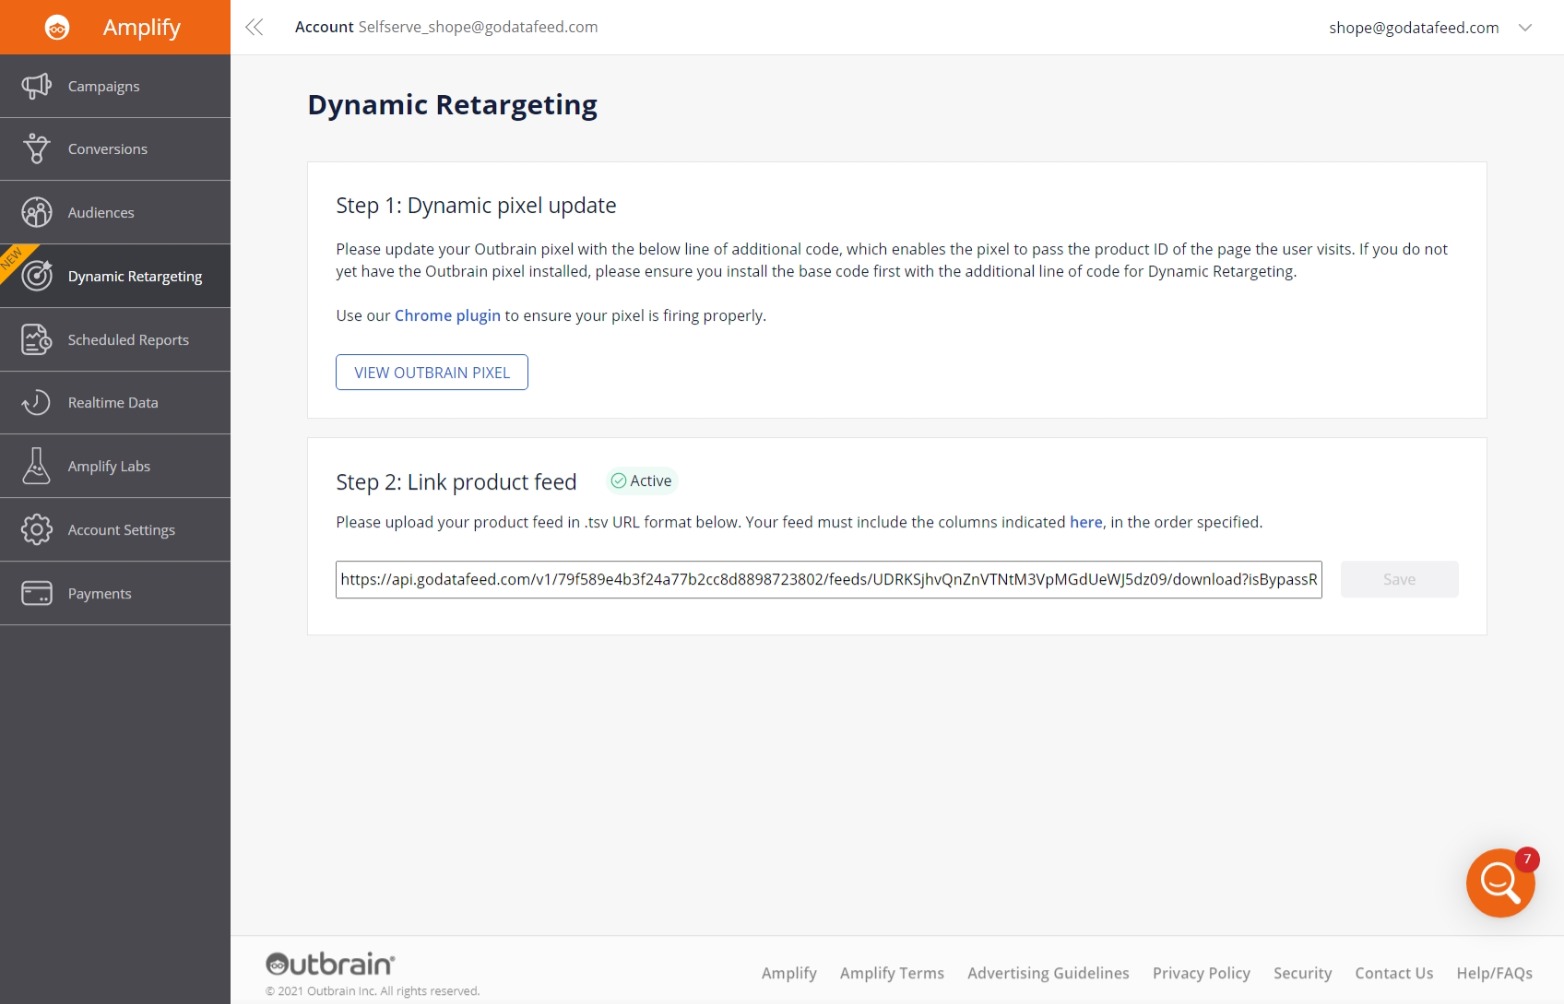Open Advertising Guidelines footer link
This screenshot has height=1004, width=1564.
[x=1048, y=973]
